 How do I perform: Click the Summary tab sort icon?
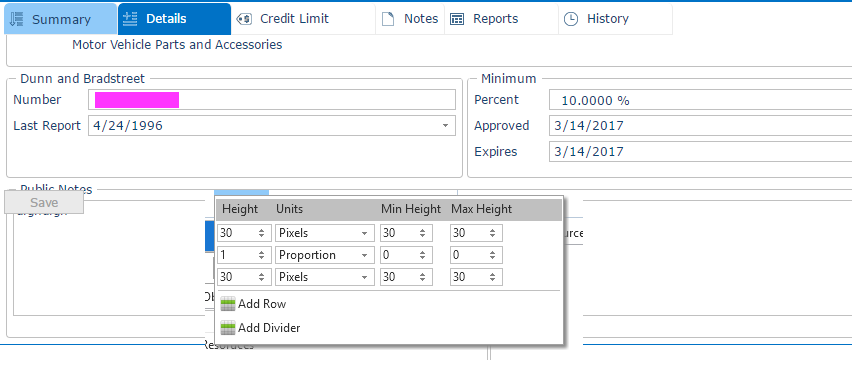coord(17,19)
